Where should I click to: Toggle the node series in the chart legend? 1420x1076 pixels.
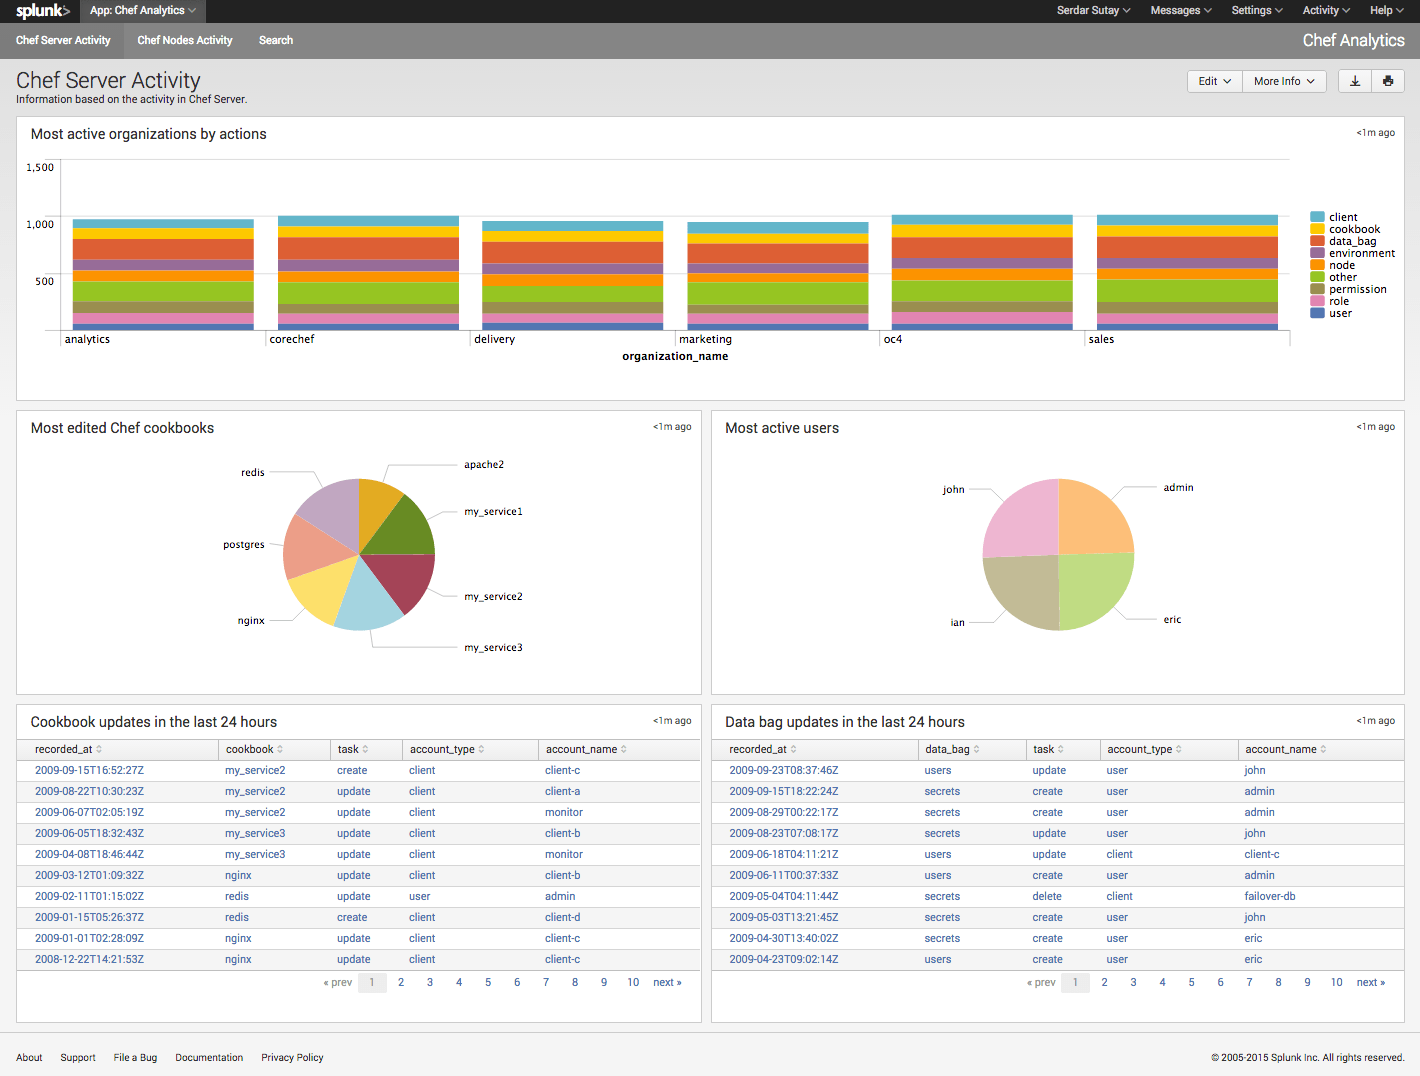pyautogui.click(x=1339, y=264)
